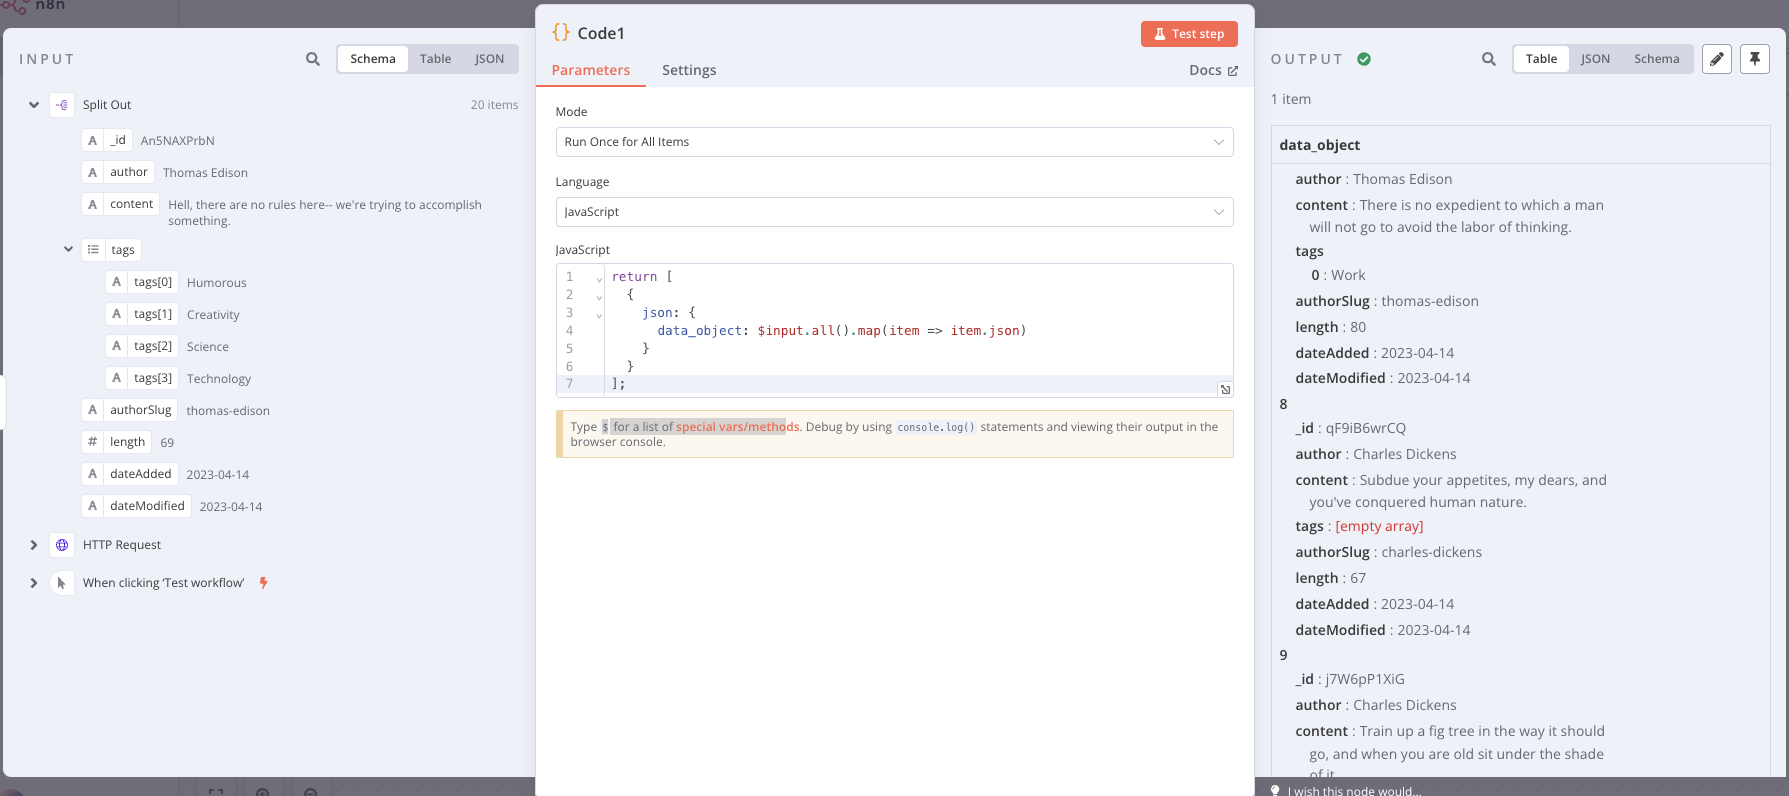
Task: Click the tags[0] field pill
Action: pos(142,283)
